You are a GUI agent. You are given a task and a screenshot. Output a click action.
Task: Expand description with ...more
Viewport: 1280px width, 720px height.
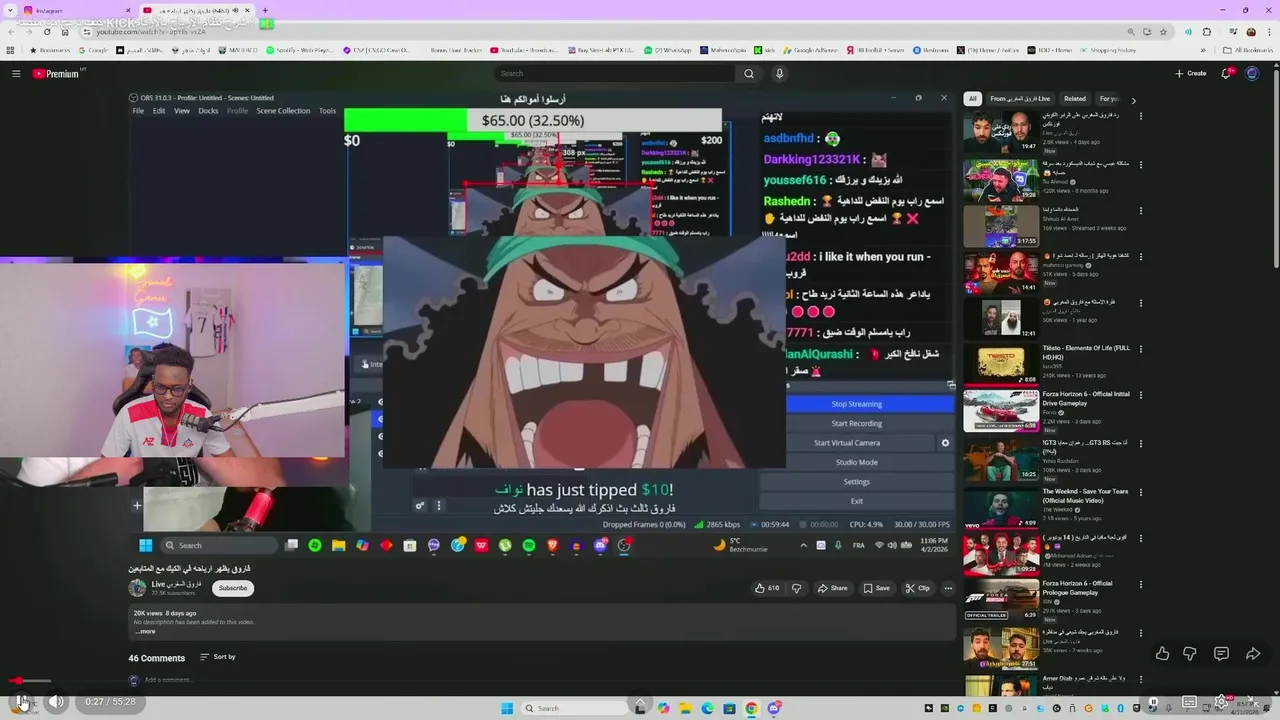click(x=145, y=631)
